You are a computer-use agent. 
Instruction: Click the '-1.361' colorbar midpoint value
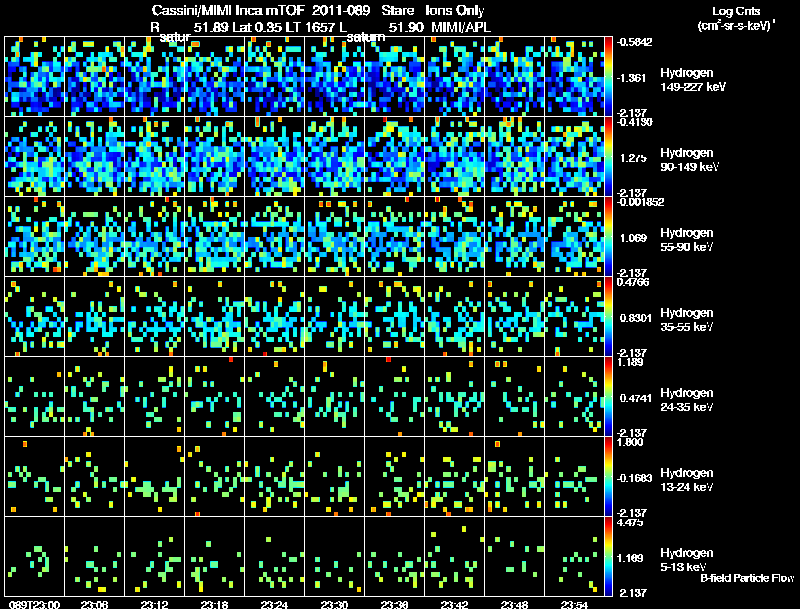631,78
